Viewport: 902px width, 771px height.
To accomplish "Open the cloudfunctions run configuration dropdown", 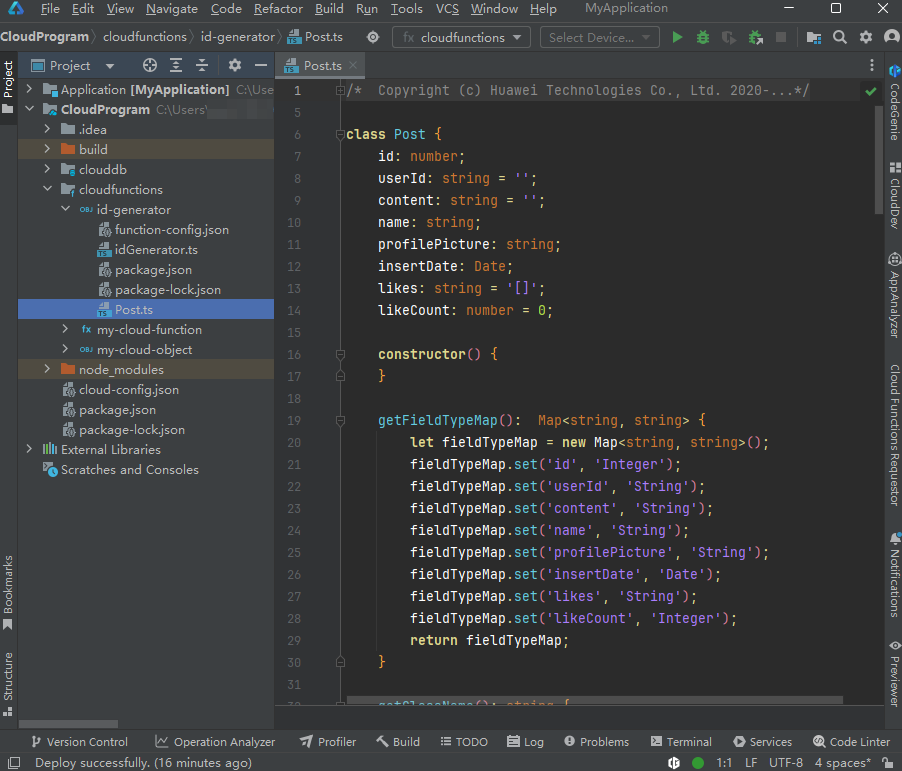I will point(462,37).
